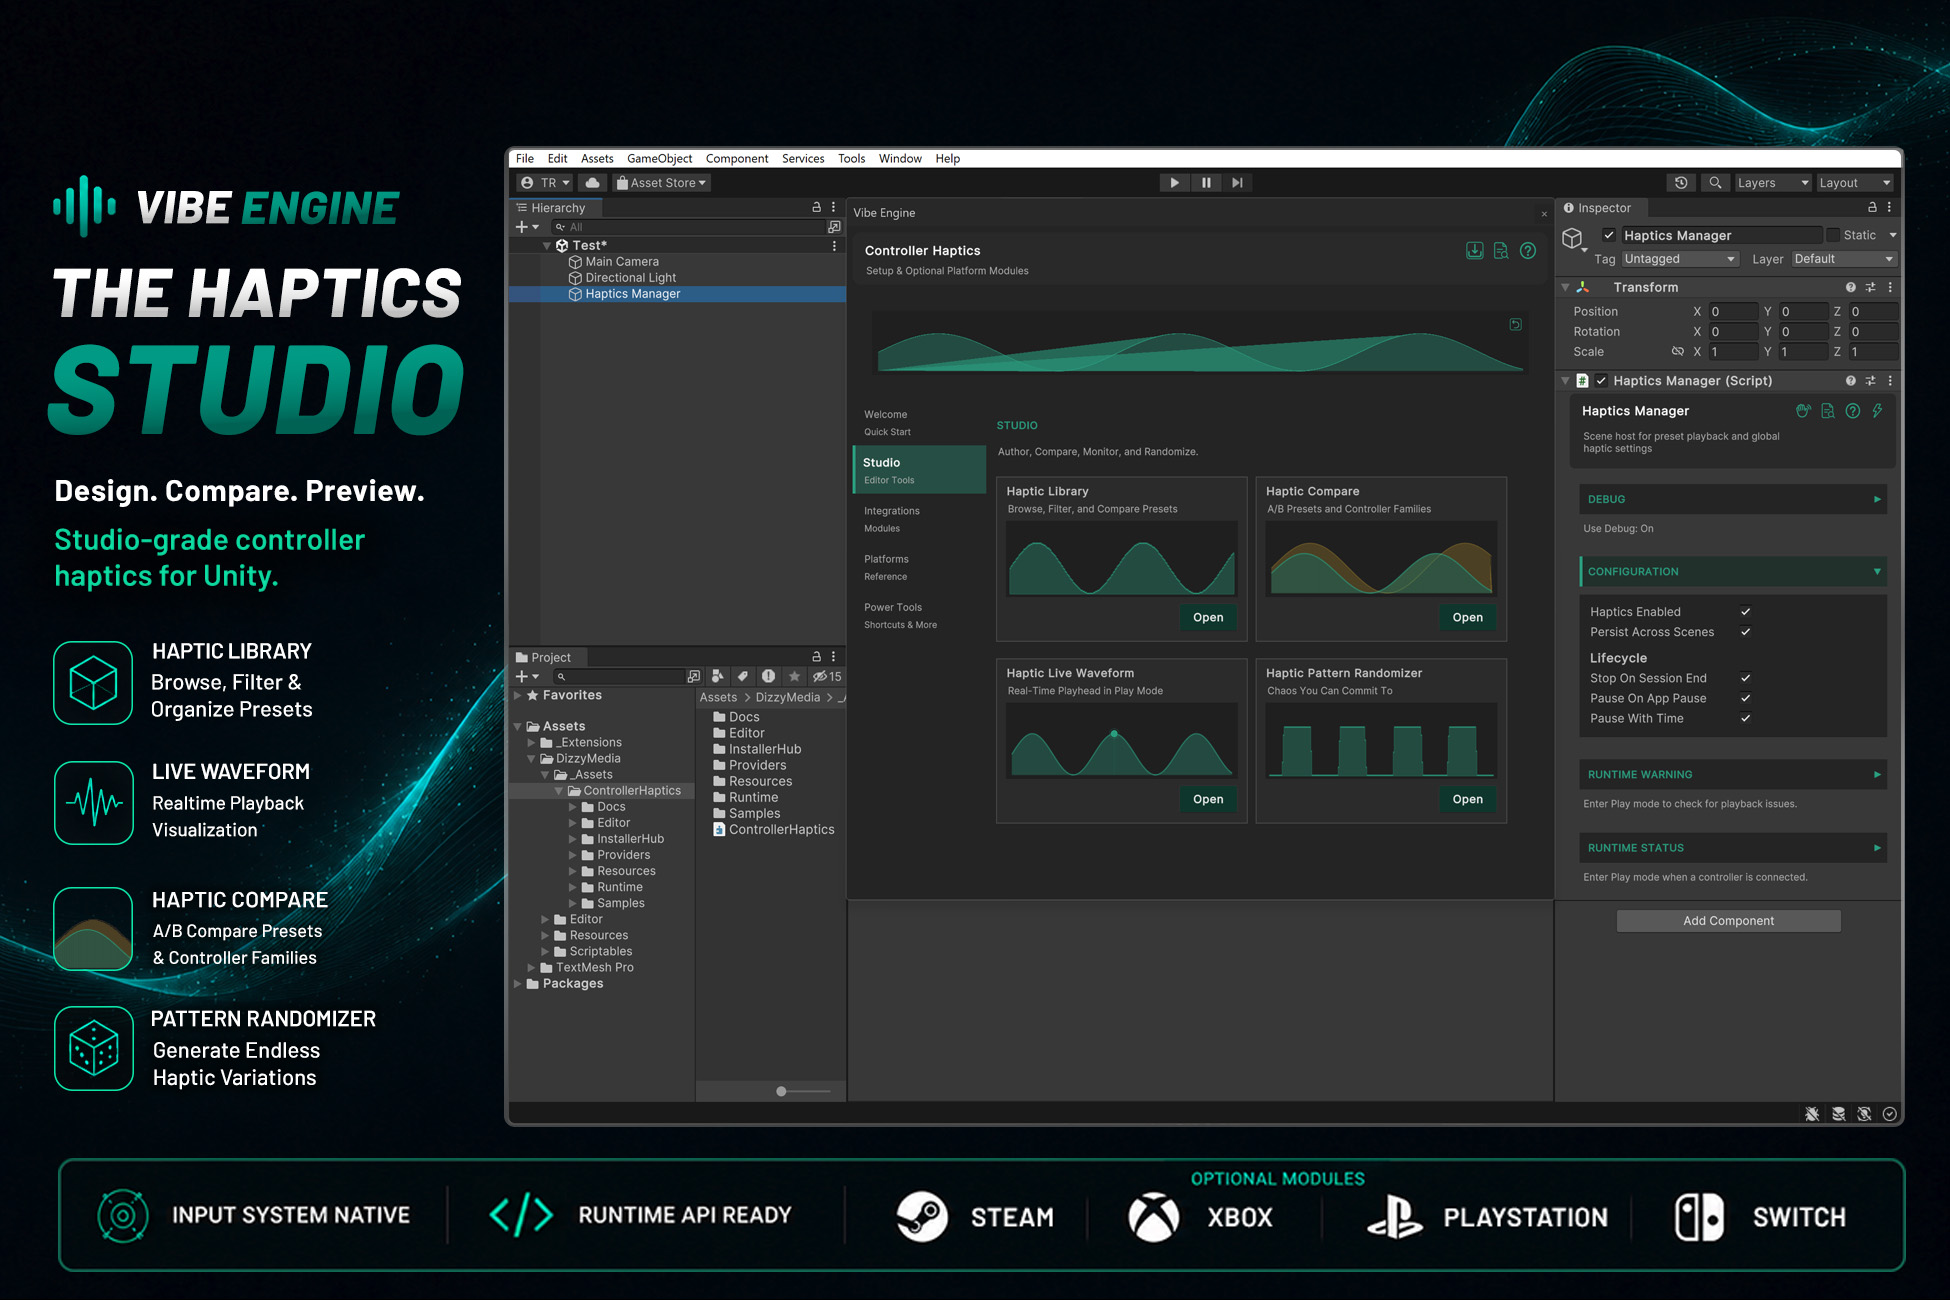The image size is (1950, 1300).
Task: Click the Haptics Manager hand vibration icon
Action: click(1803, 411)
